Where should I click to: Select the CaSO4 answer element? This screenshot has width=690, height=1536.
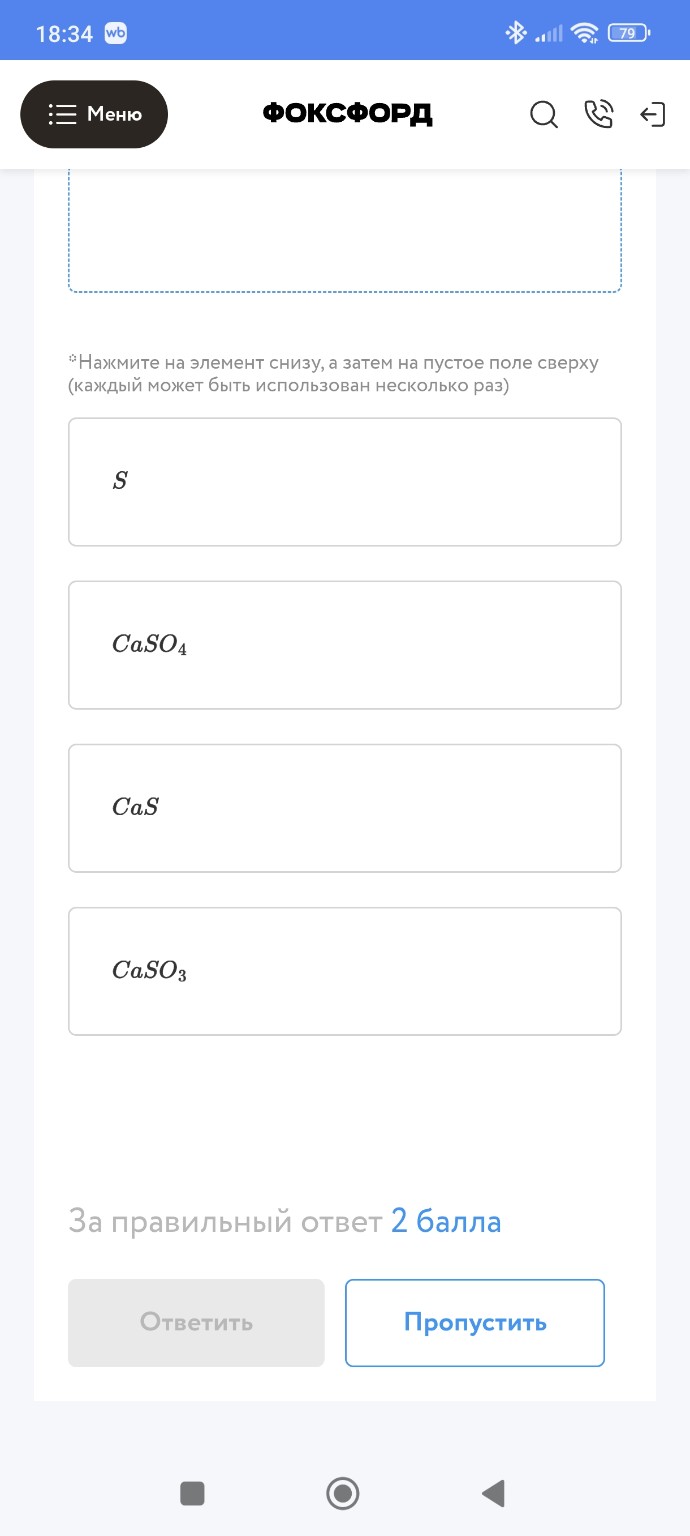coord(344,645)
